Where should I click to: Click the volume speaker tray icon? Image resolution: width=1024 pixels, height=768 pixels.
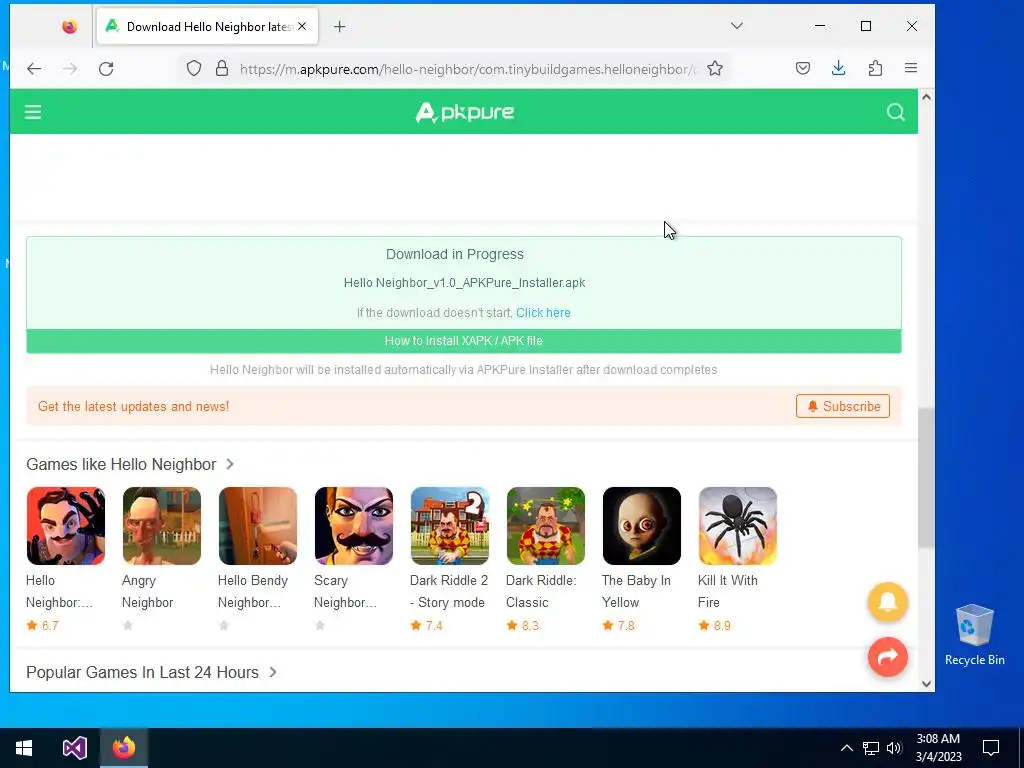click(894, 748)
